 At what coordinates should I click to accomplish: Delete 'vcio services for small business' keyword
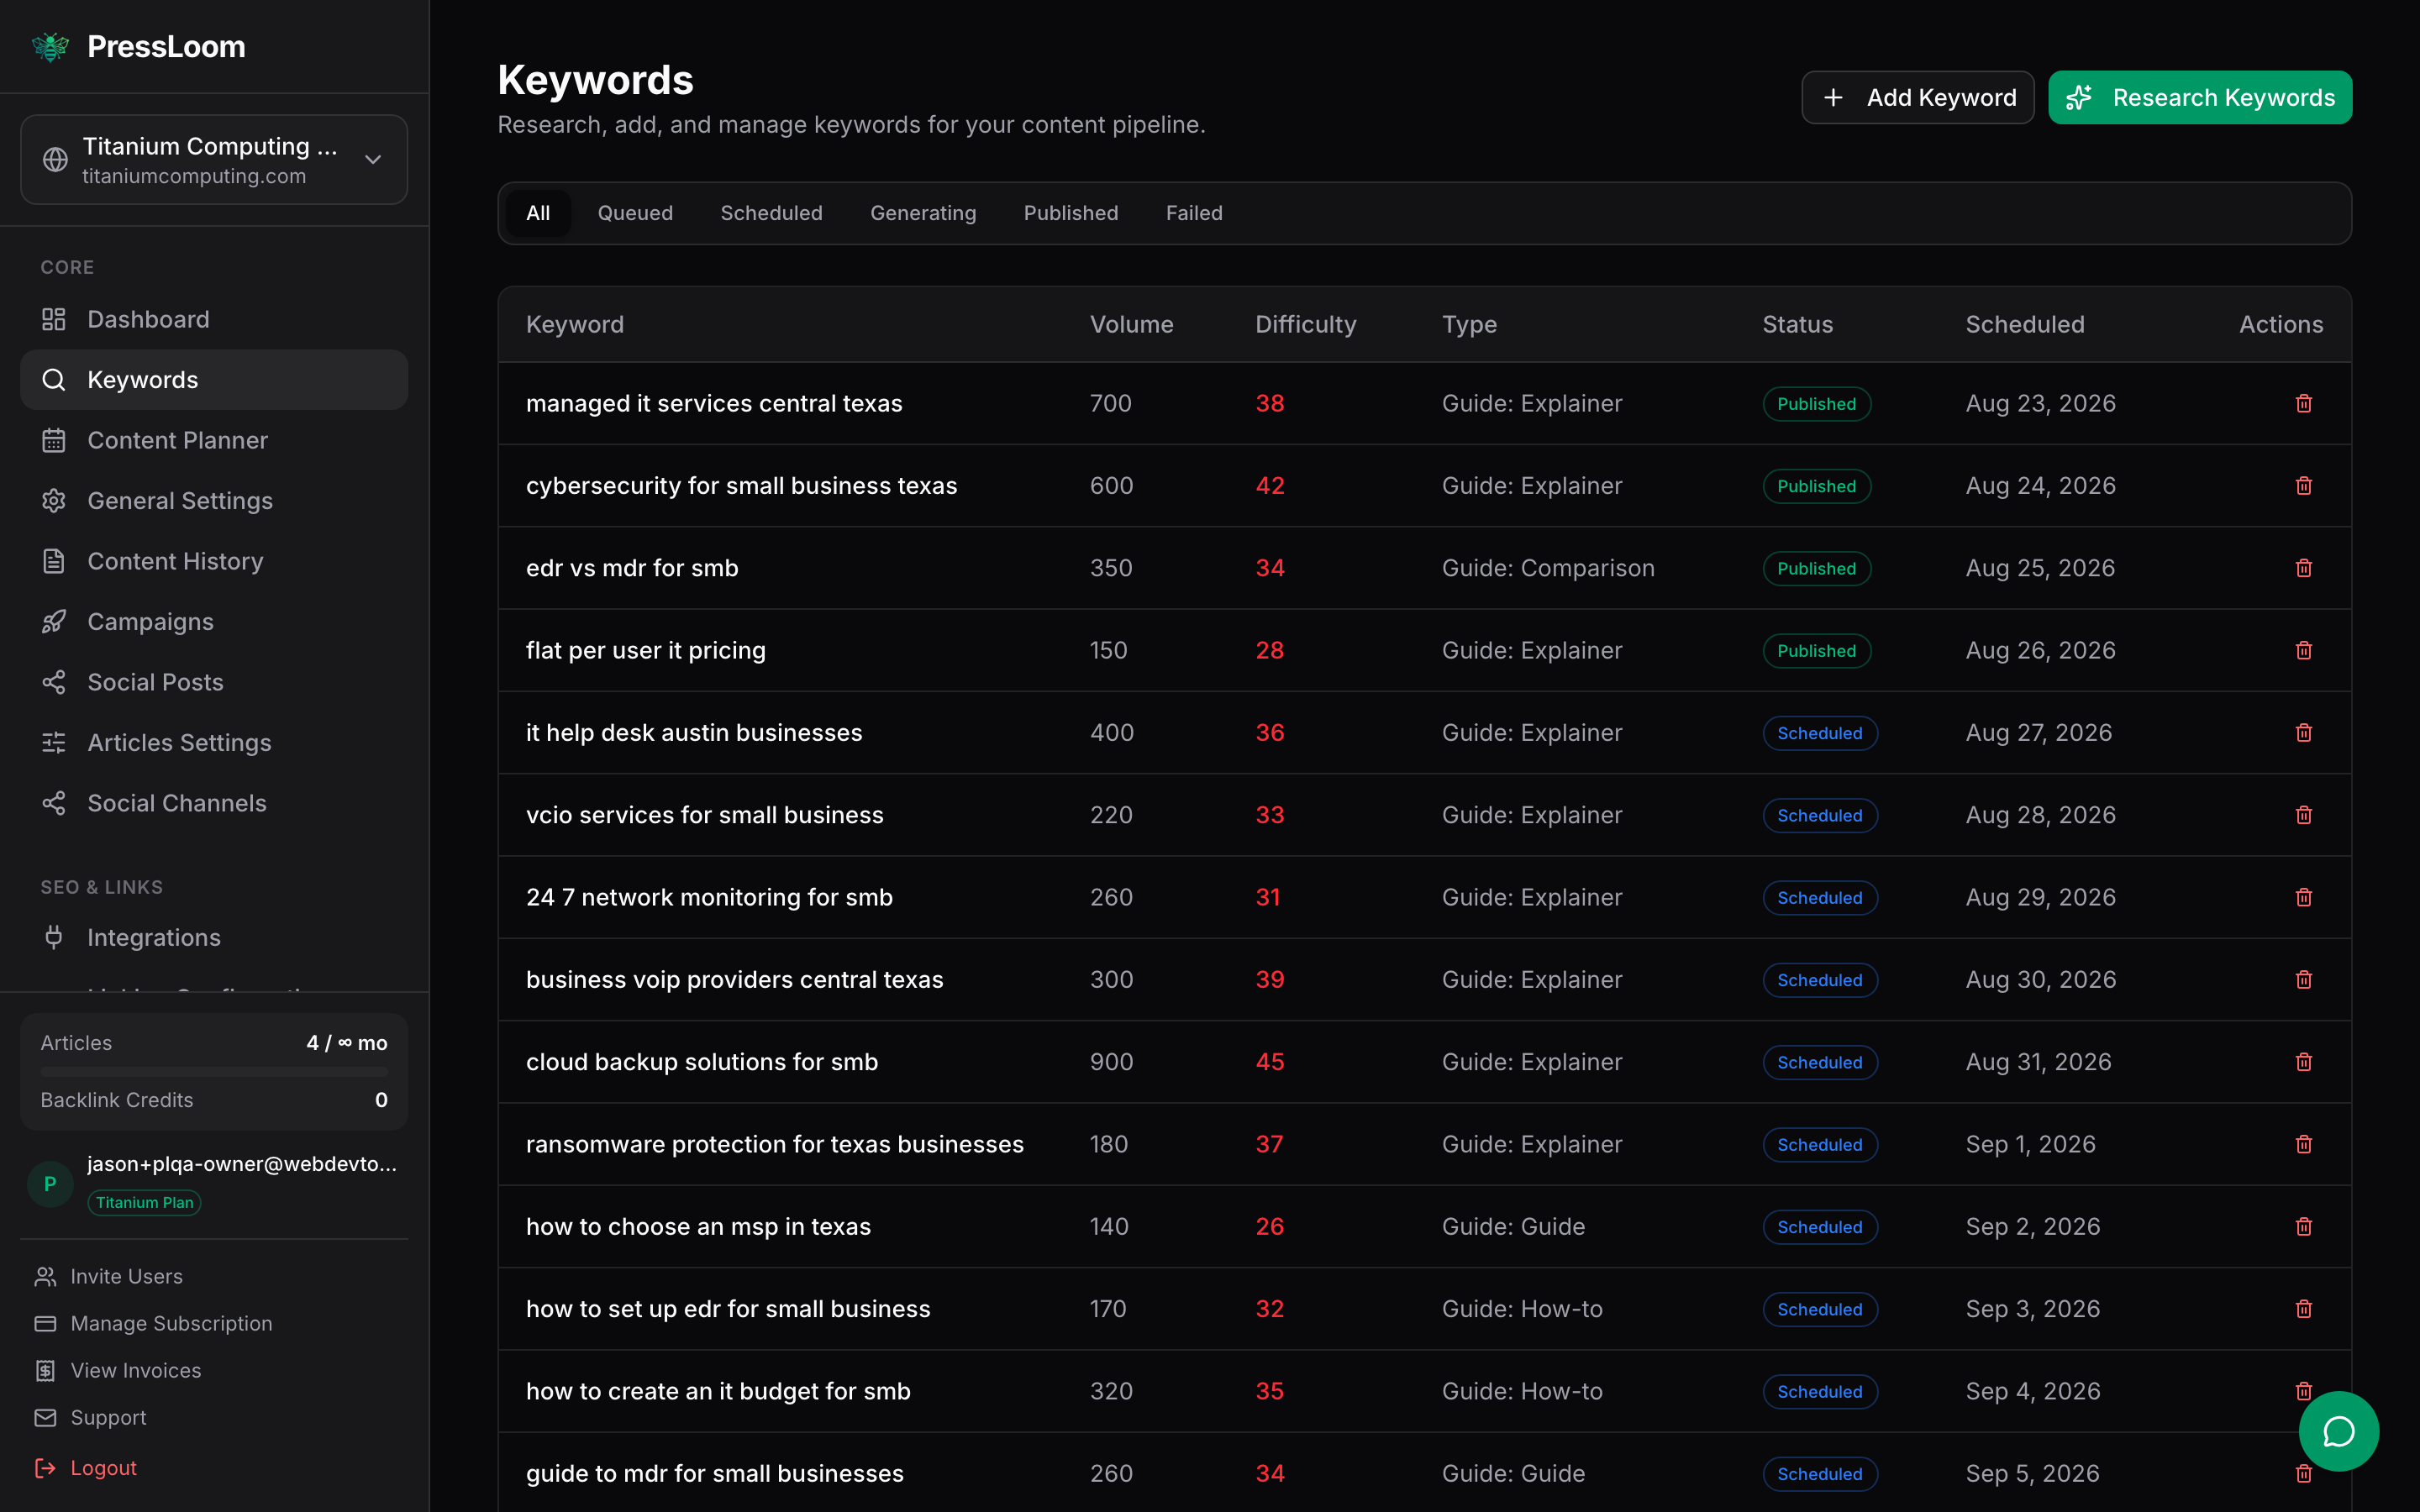point(2304,815)
